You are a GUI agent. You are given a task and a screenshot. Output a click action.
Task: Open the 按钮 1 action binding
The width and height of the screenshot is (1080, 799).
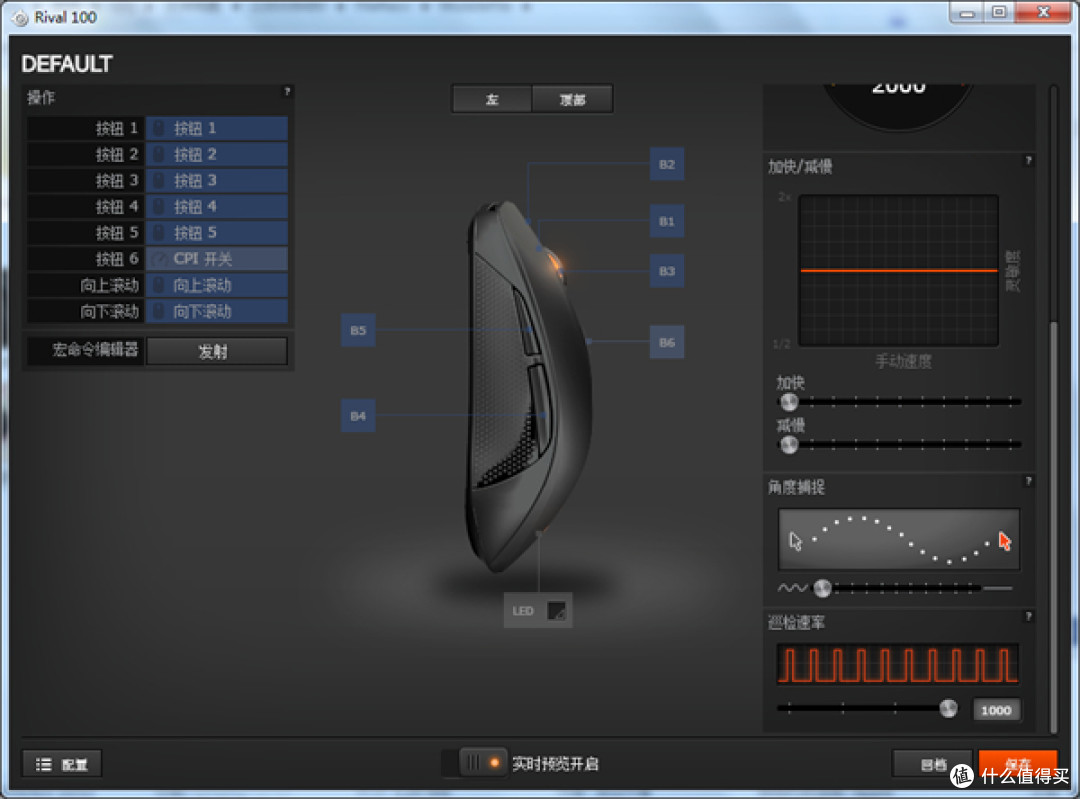pyautogui.click(x=216, y=128)
